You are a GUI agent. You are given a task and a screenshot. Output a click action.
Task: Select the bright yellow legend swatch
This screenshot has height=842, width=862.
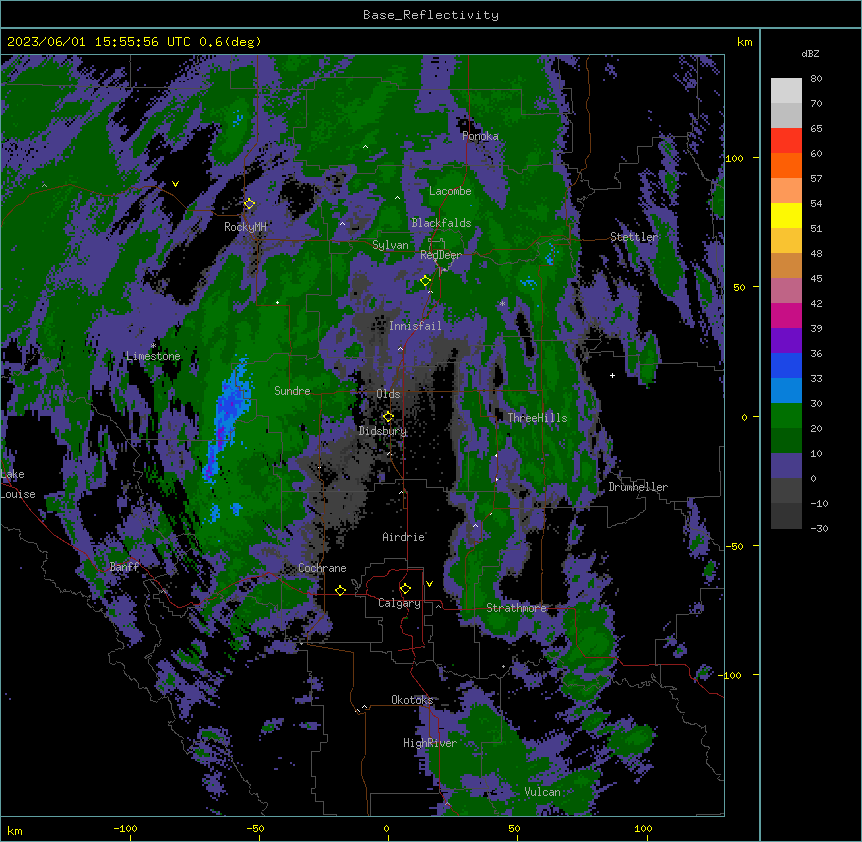[x=786, y=215]
